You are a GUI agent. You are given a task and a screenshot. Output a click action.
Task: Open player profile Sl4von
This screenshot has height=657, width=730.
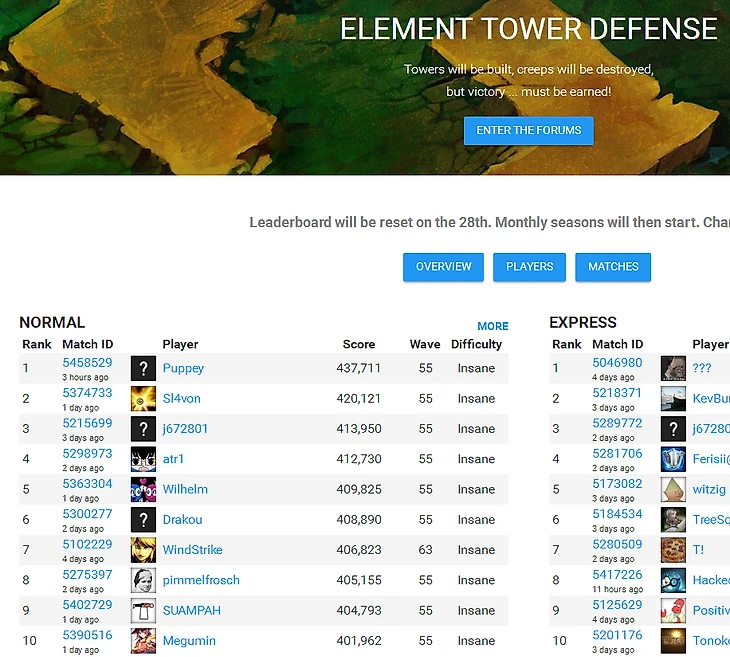point(182,399)
